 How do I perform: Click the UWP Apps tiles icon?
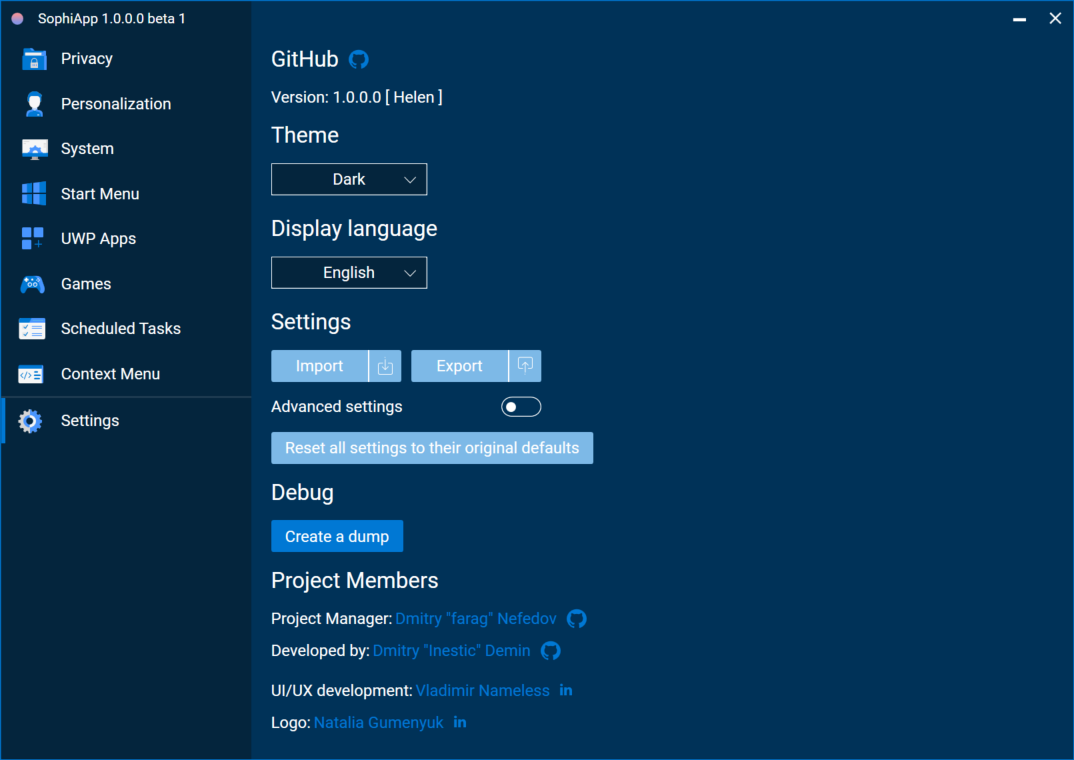click(x=32, y=239)
